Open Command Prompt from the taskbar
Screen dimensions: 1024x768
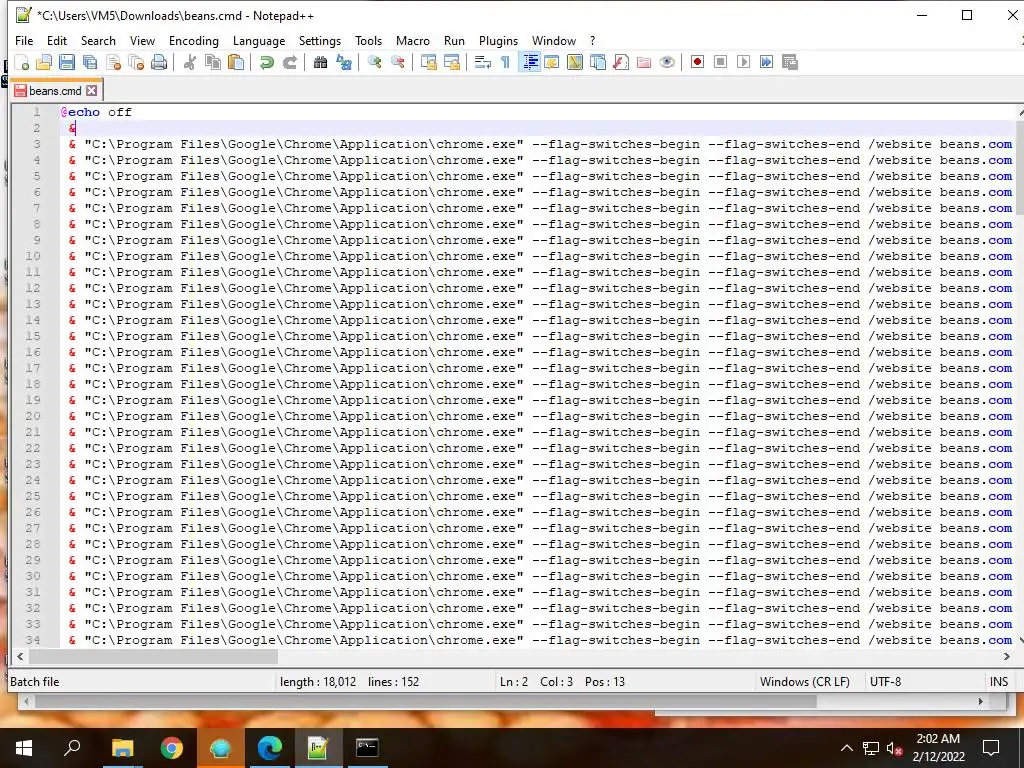tap(367, 748)
